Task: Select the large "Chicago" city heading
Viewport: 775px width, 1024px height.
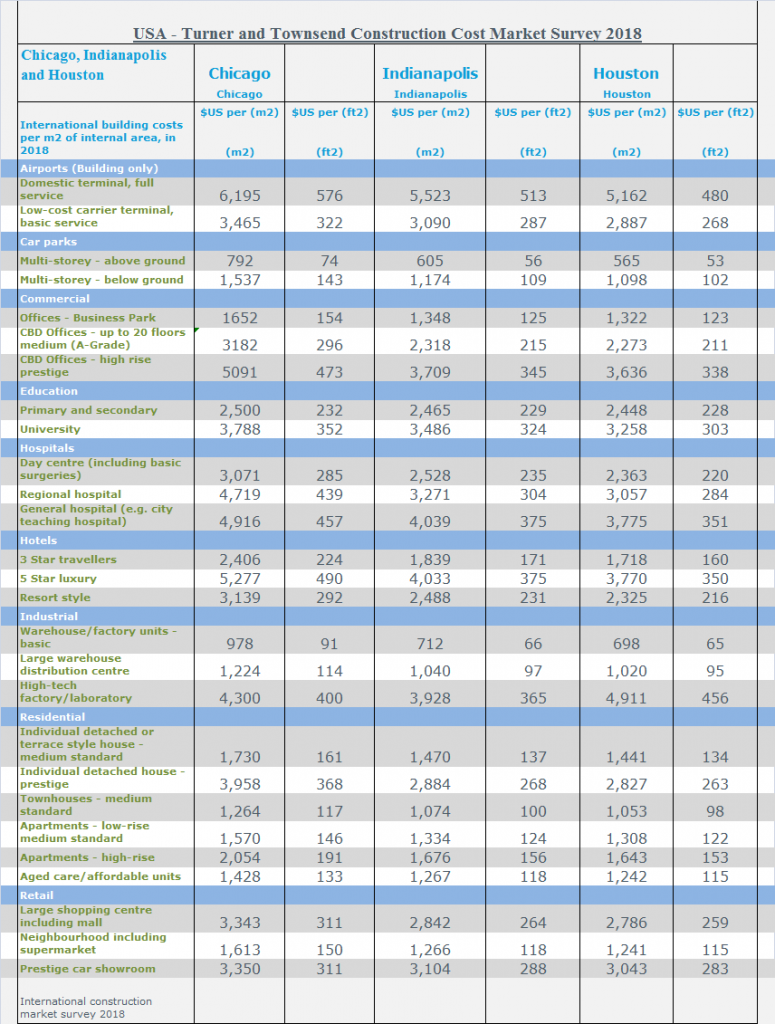Action: click(239, 74)
